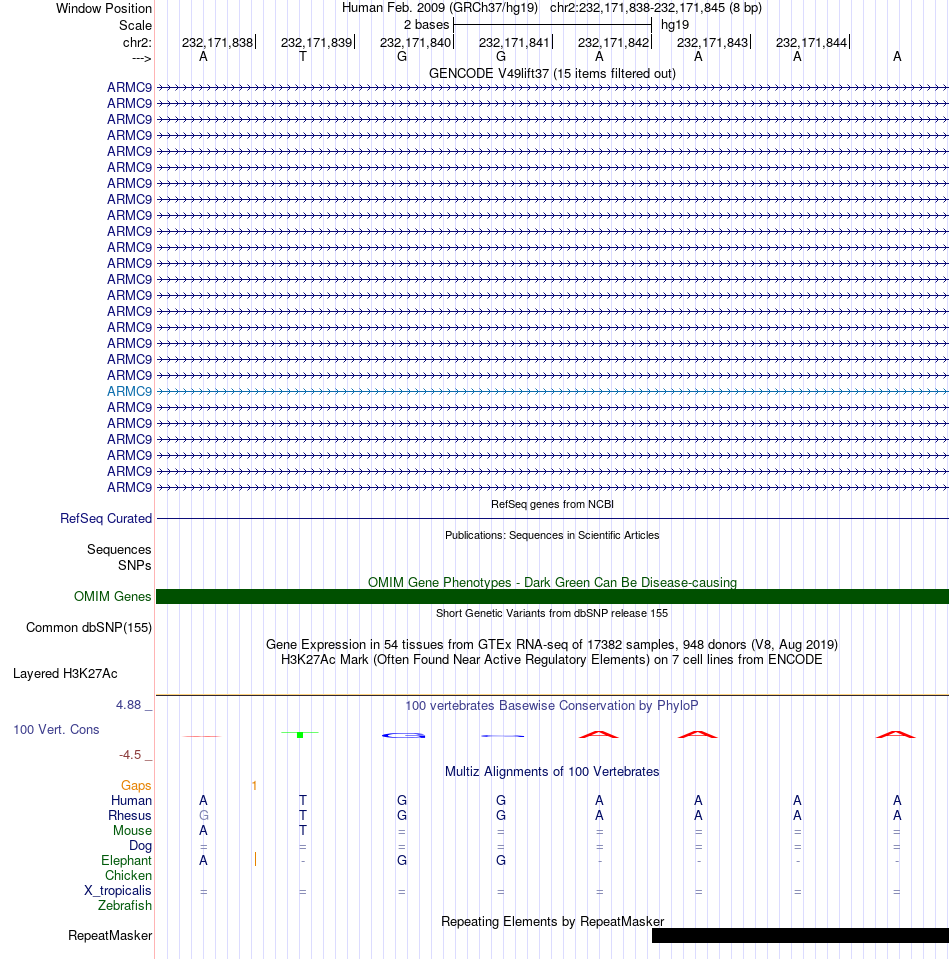This screenshot has width=950, height=959.
Task: Click 'Multiz Alignments of 100 Vertebrates' title
Action: tap(552, 772)
